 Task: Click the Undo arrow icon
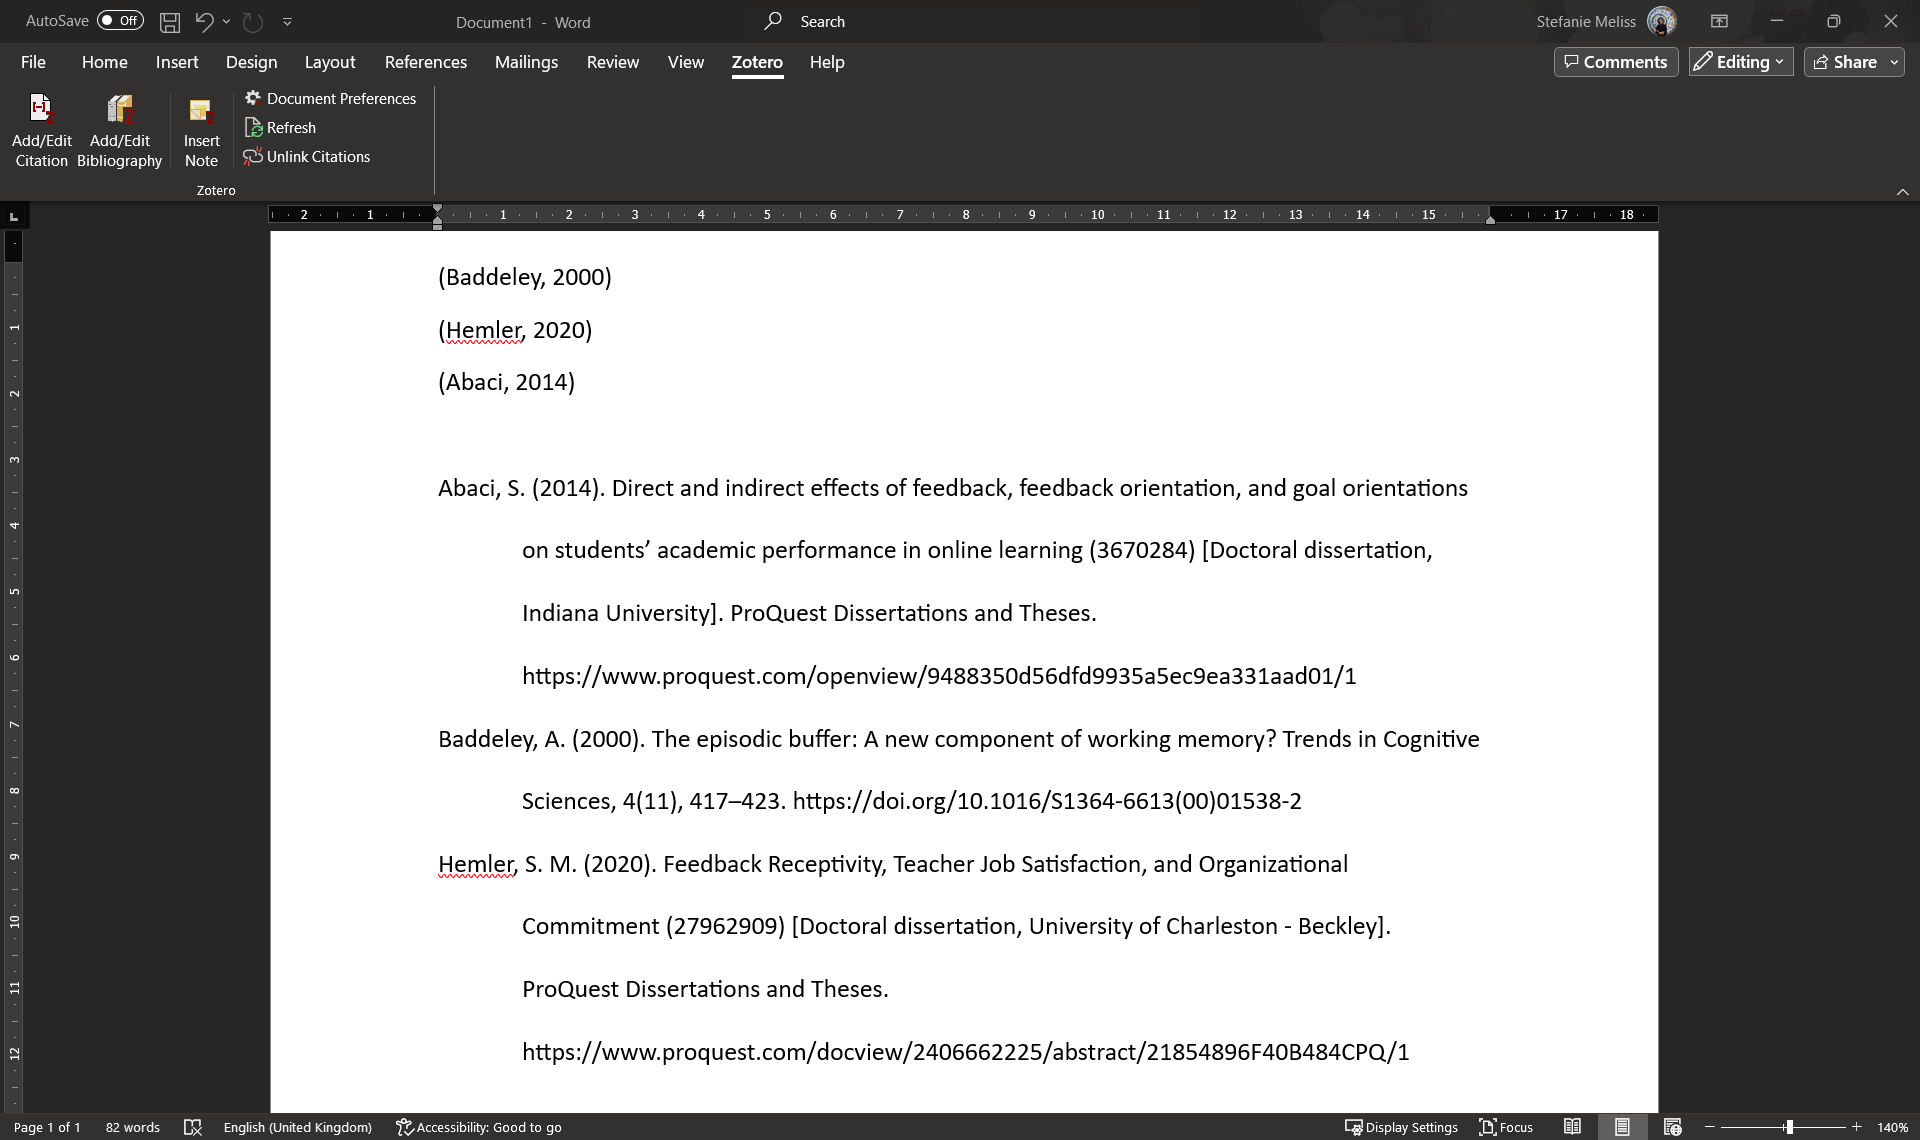click(204, 21)
